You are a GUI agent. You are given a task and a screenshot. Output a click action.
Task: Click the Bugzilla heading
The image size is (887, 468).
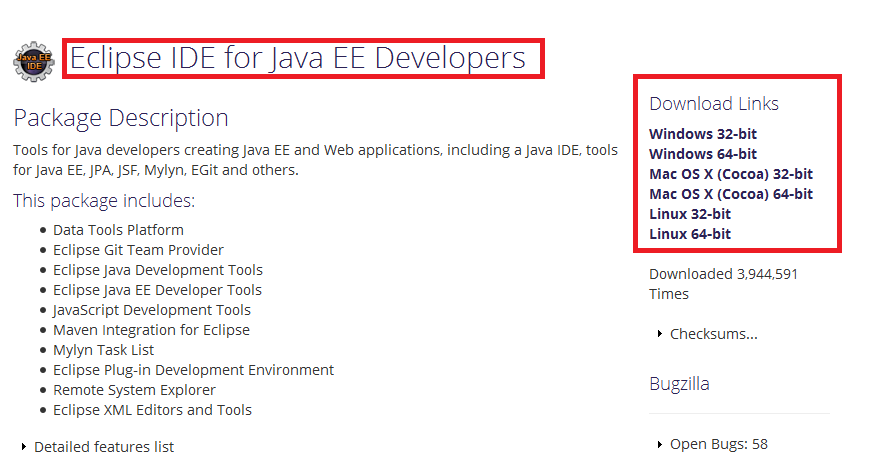[679, 384]
